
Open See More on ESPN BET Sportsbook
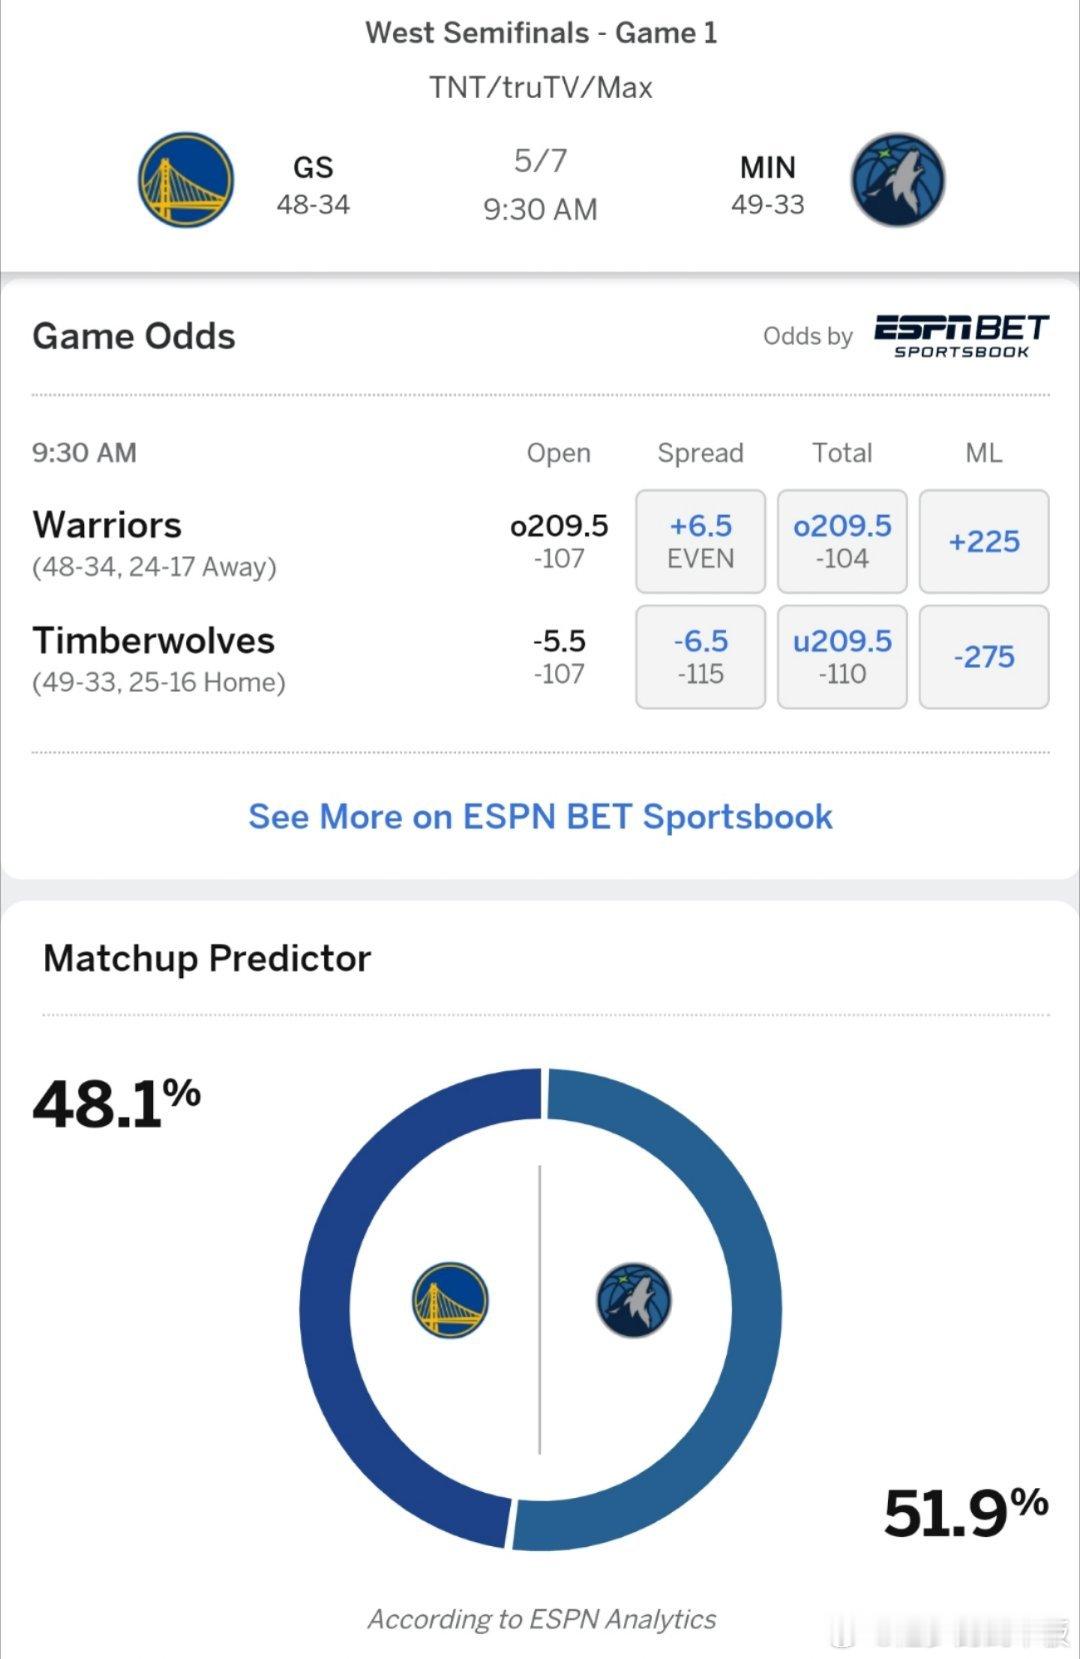(x=540, y=816)
